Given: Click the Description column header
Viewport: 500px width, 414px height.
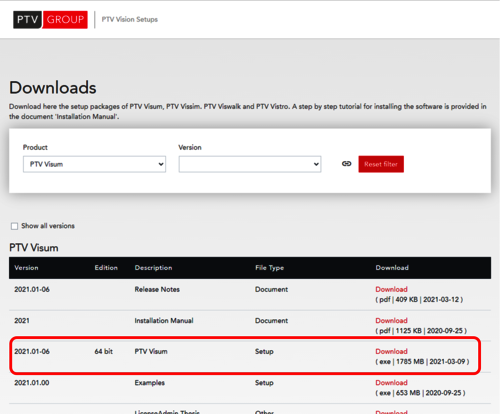Looking at the screenshot, I should (153, 268).
